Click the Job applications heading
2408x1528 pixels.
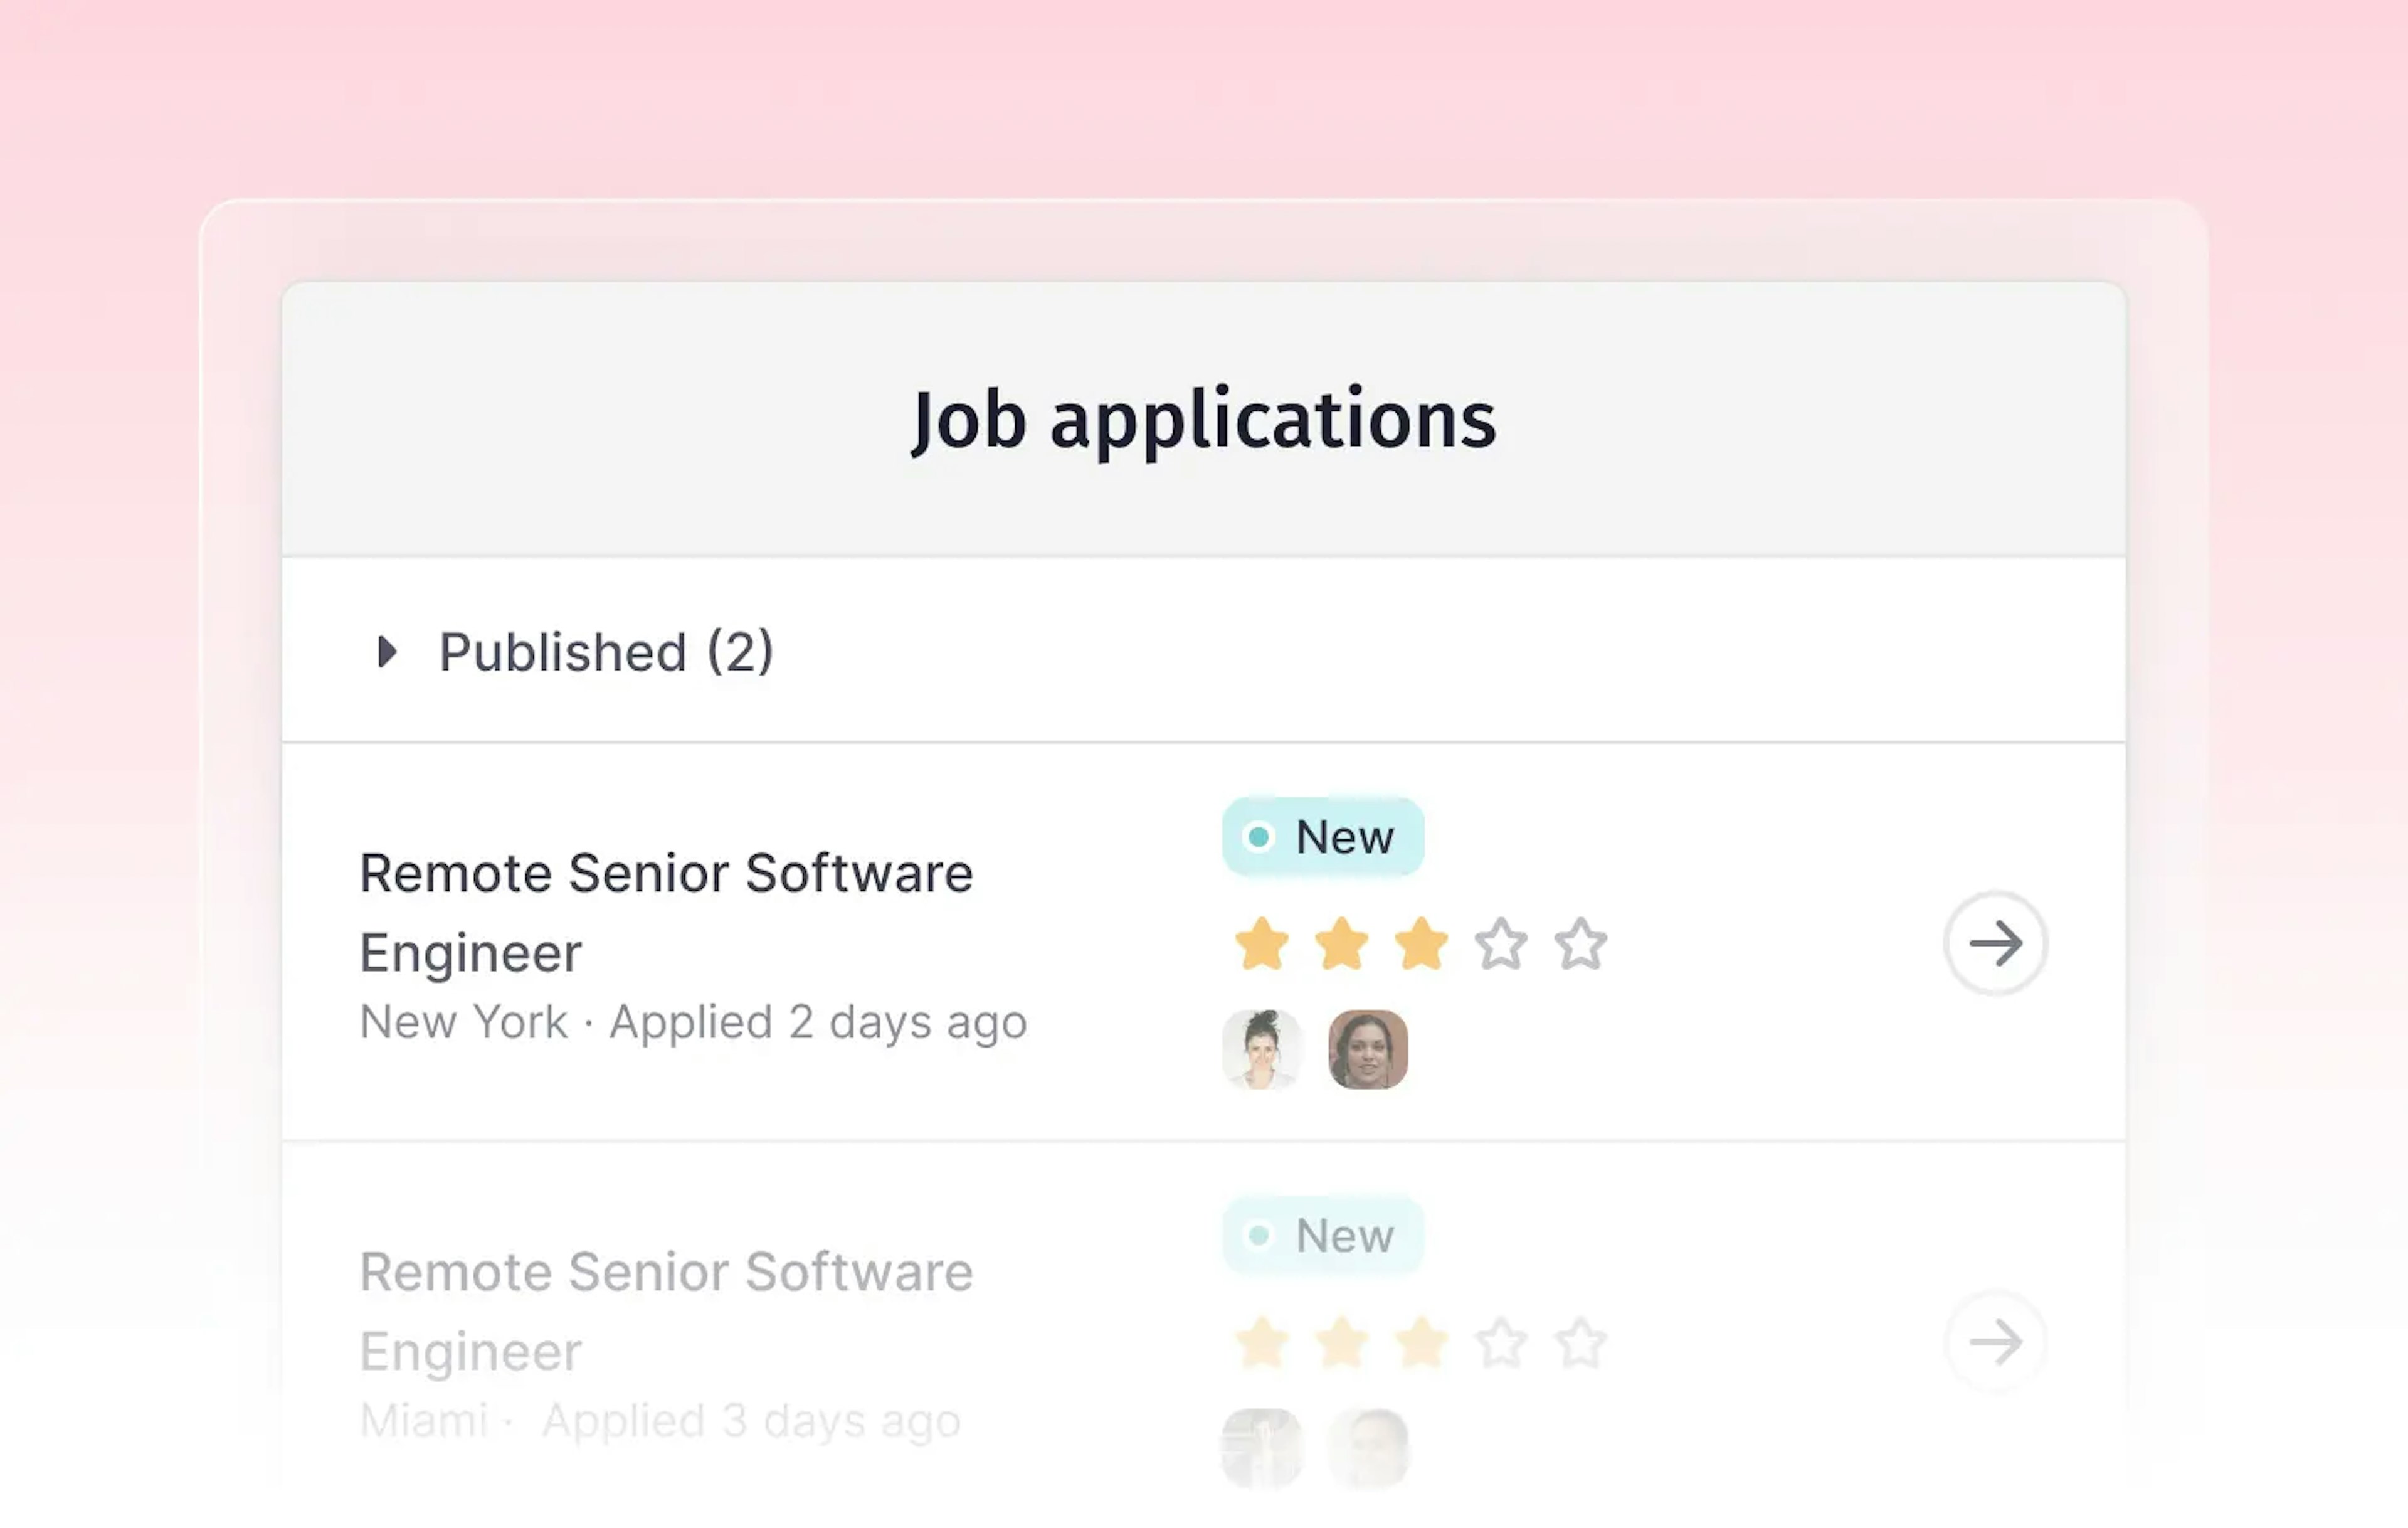(x=1203, y=419)
